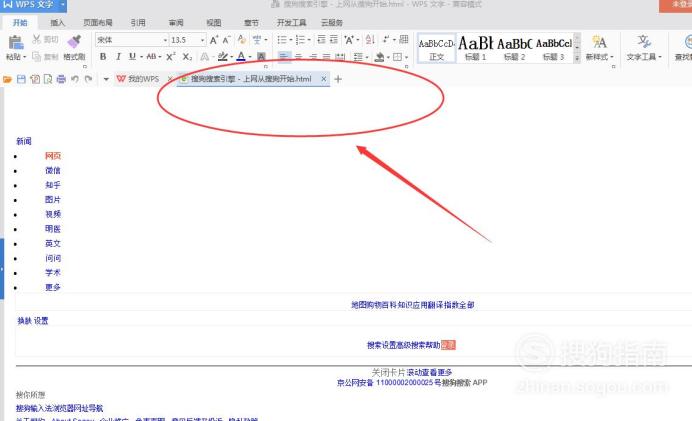Decrease font size with the smaller A icon
The image size is (692, 421).
pyautogui.click(x=226, y=40)
